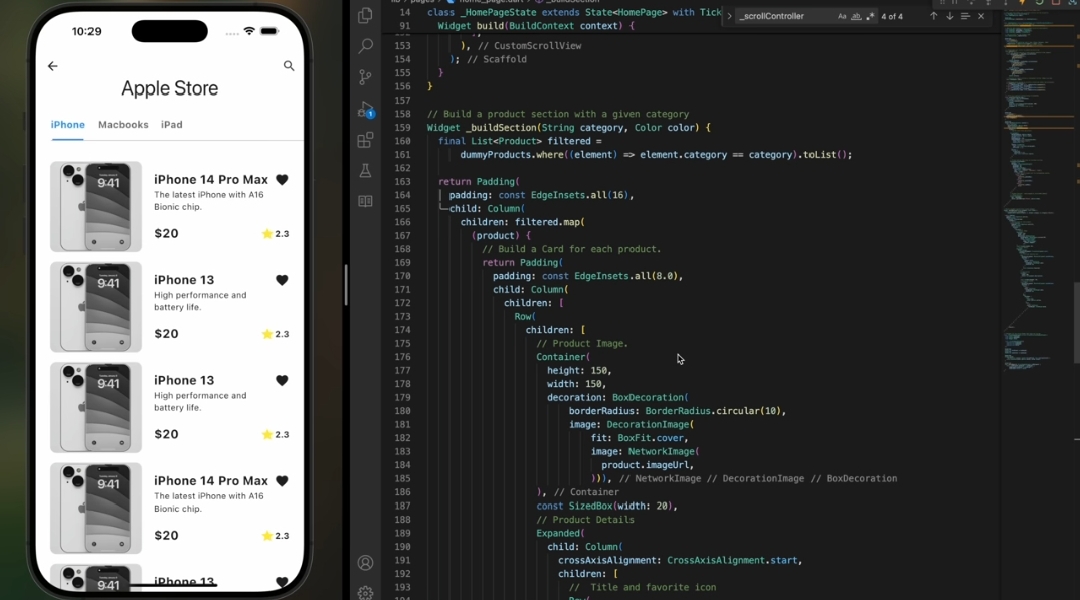Viewport: 1080px width, 600px height.
Task: Go to next match in find widget
Action: point(949,16)
